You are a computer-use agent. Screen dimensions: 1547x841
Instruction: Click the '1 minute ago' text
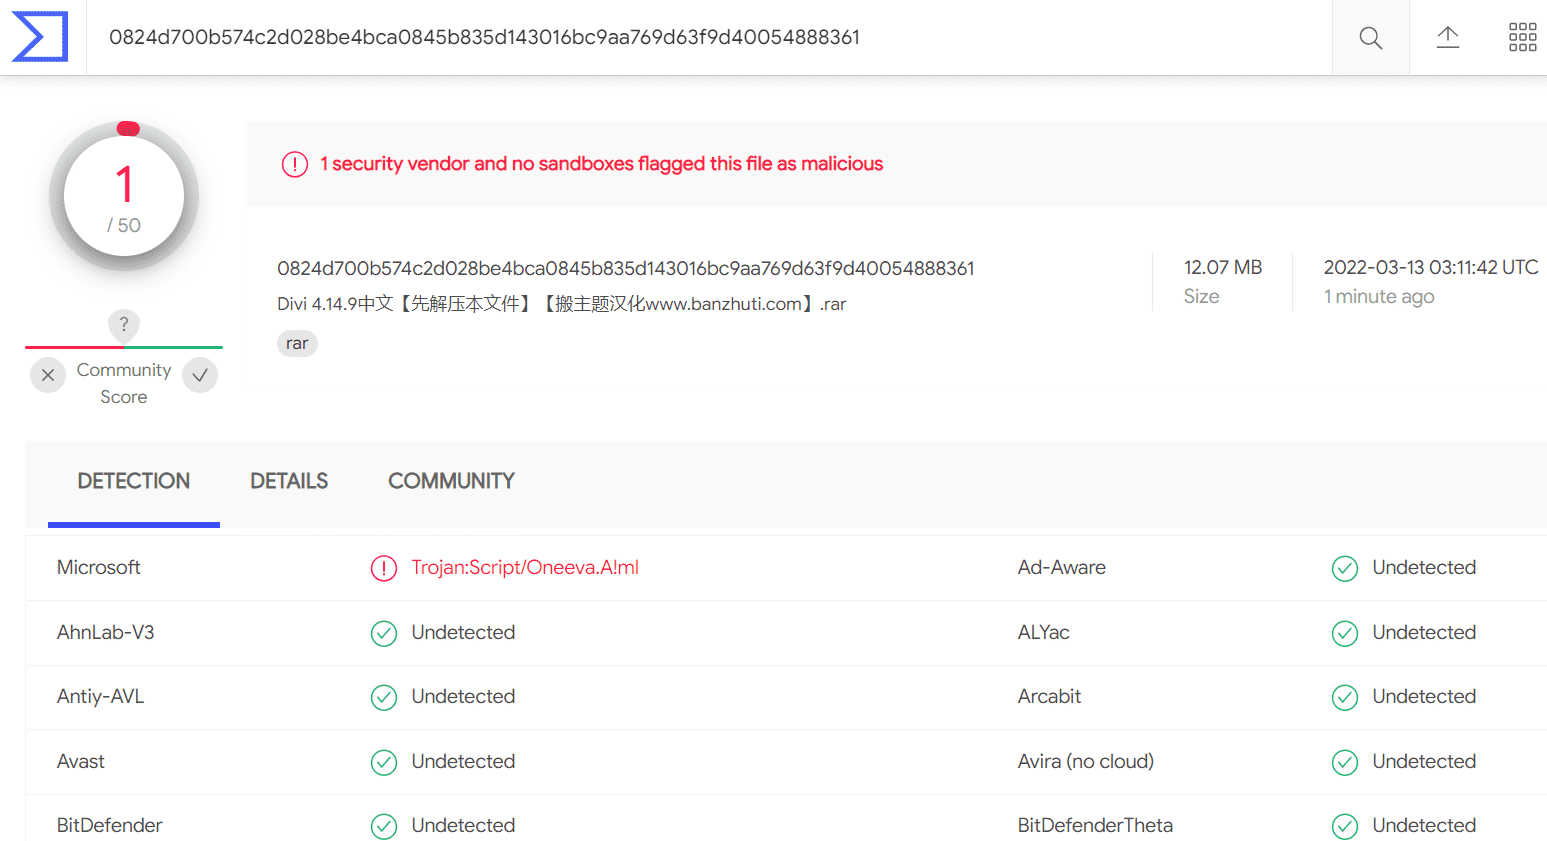[x=1379, y=297]
